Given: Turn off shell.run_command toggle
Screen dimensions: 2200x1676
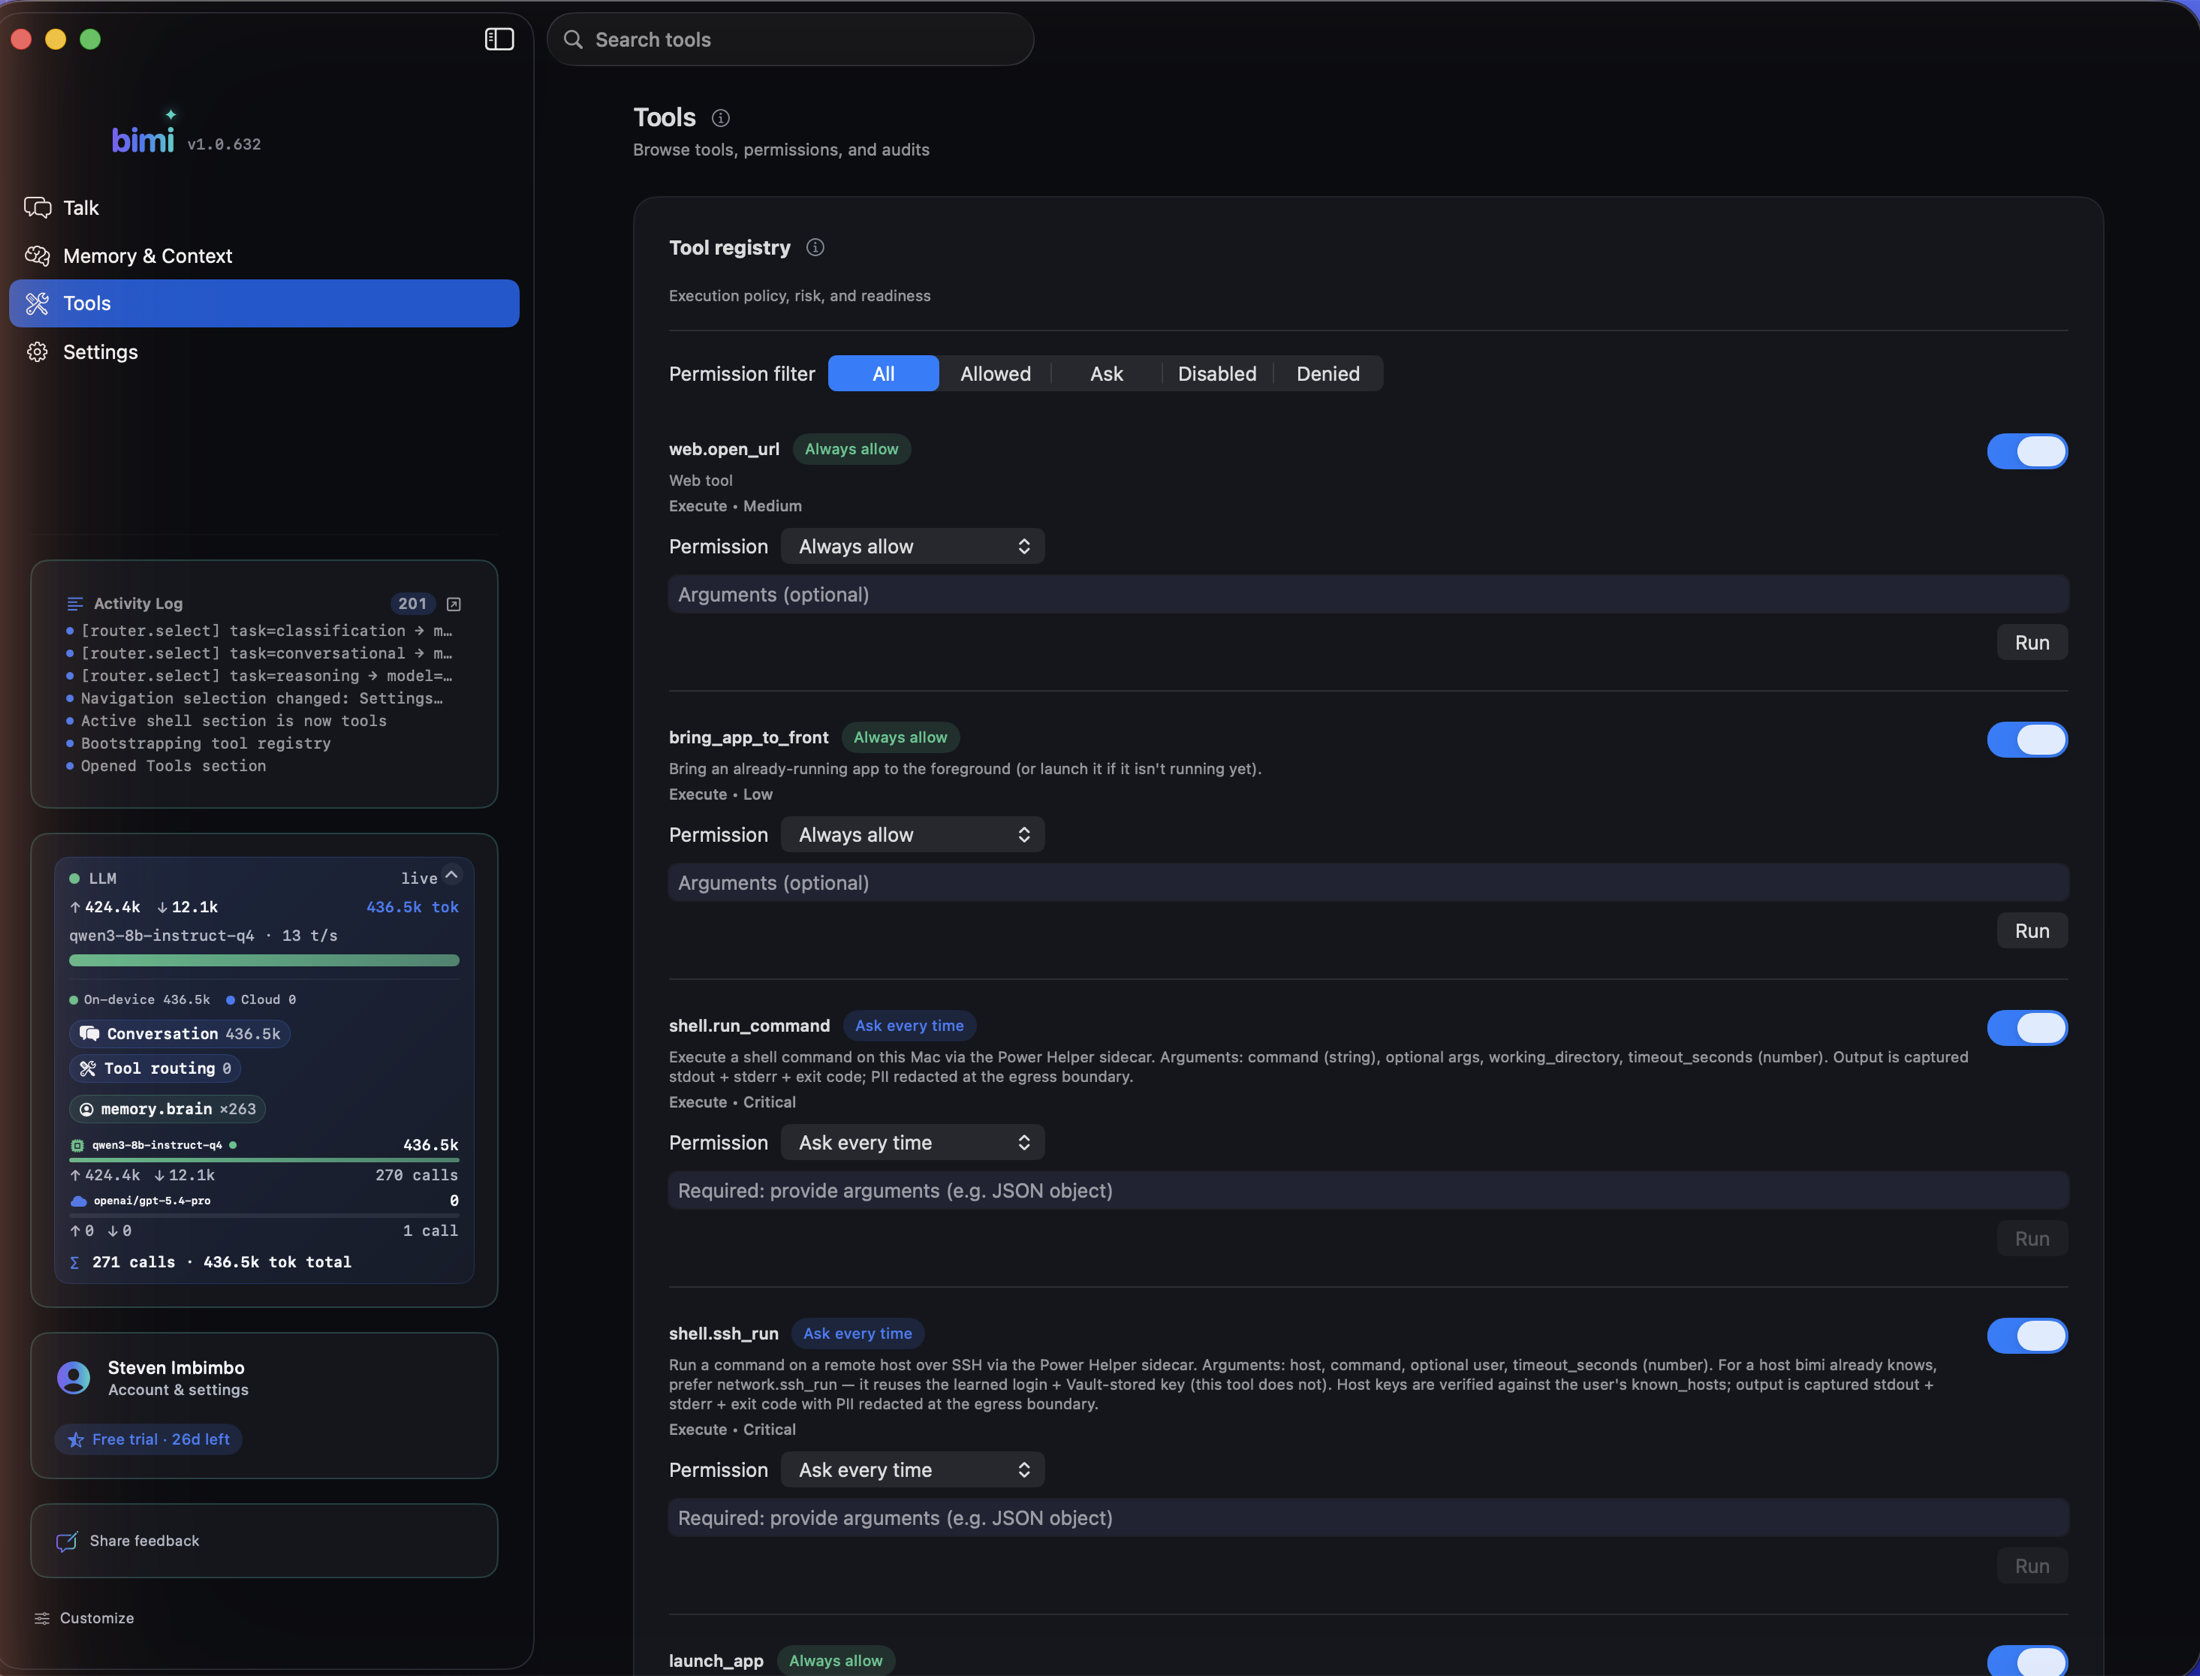Looking at the screenshot, I should [x=2027, y=1027].
